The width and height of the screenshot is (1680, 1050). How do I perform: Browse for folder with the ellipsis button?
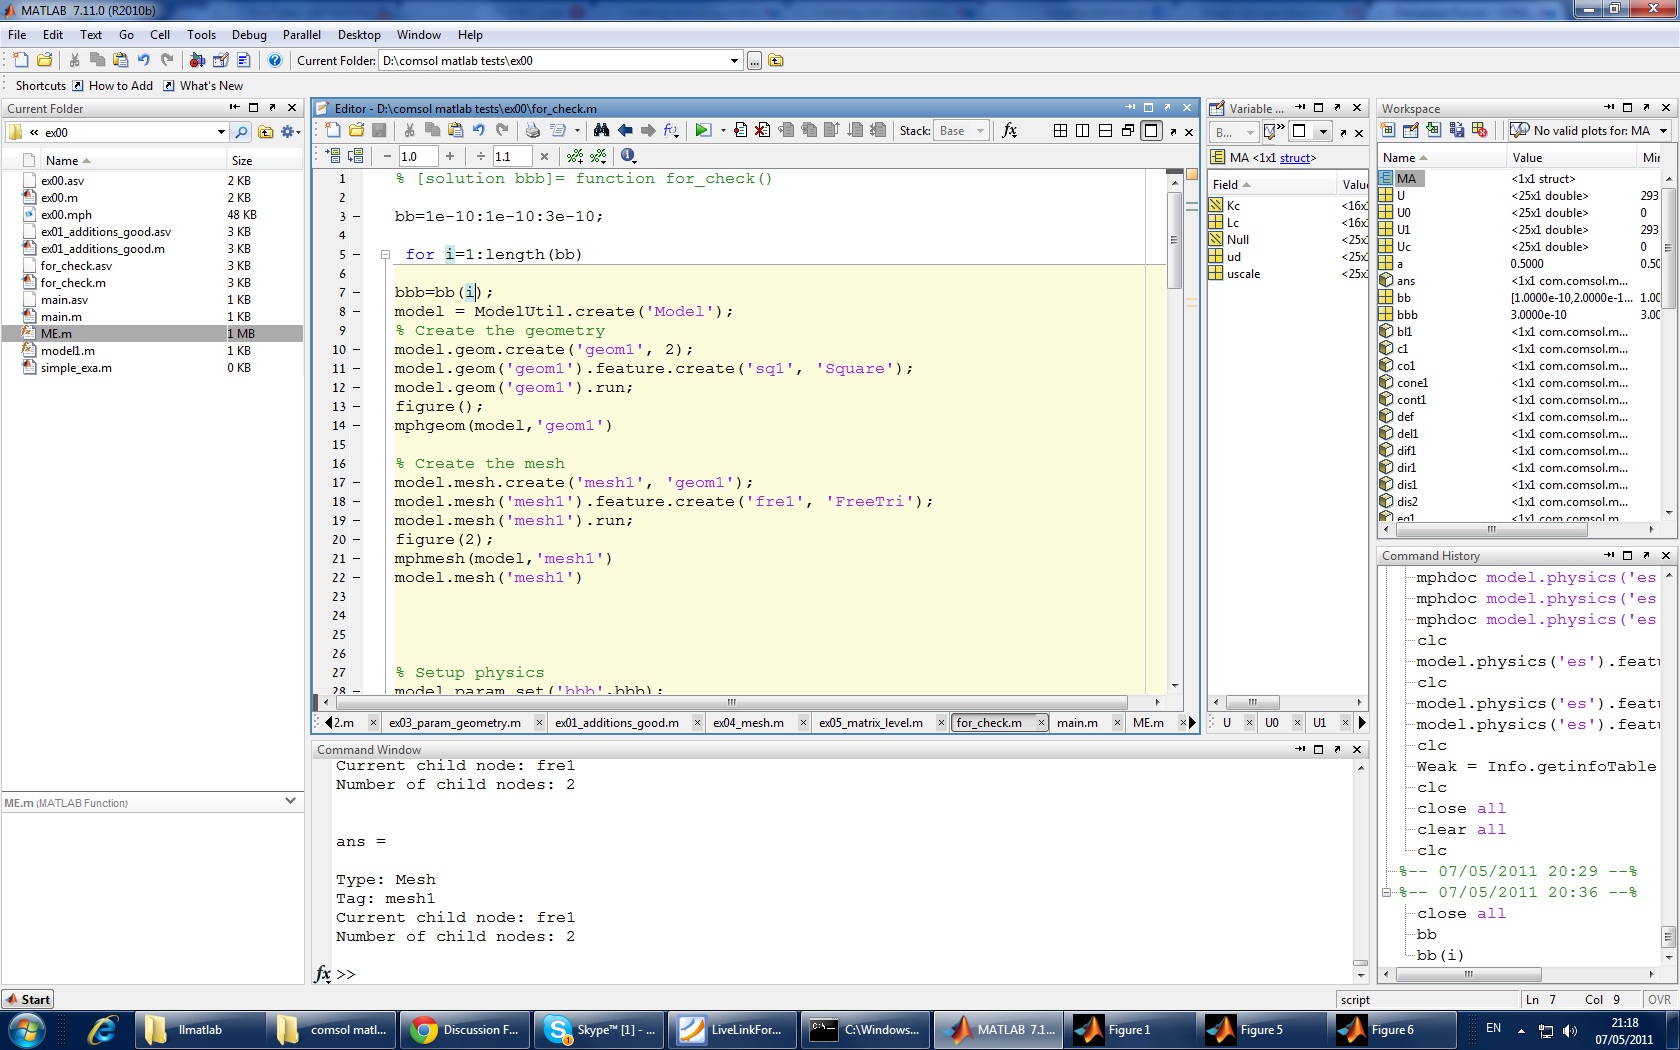[754, 61]
